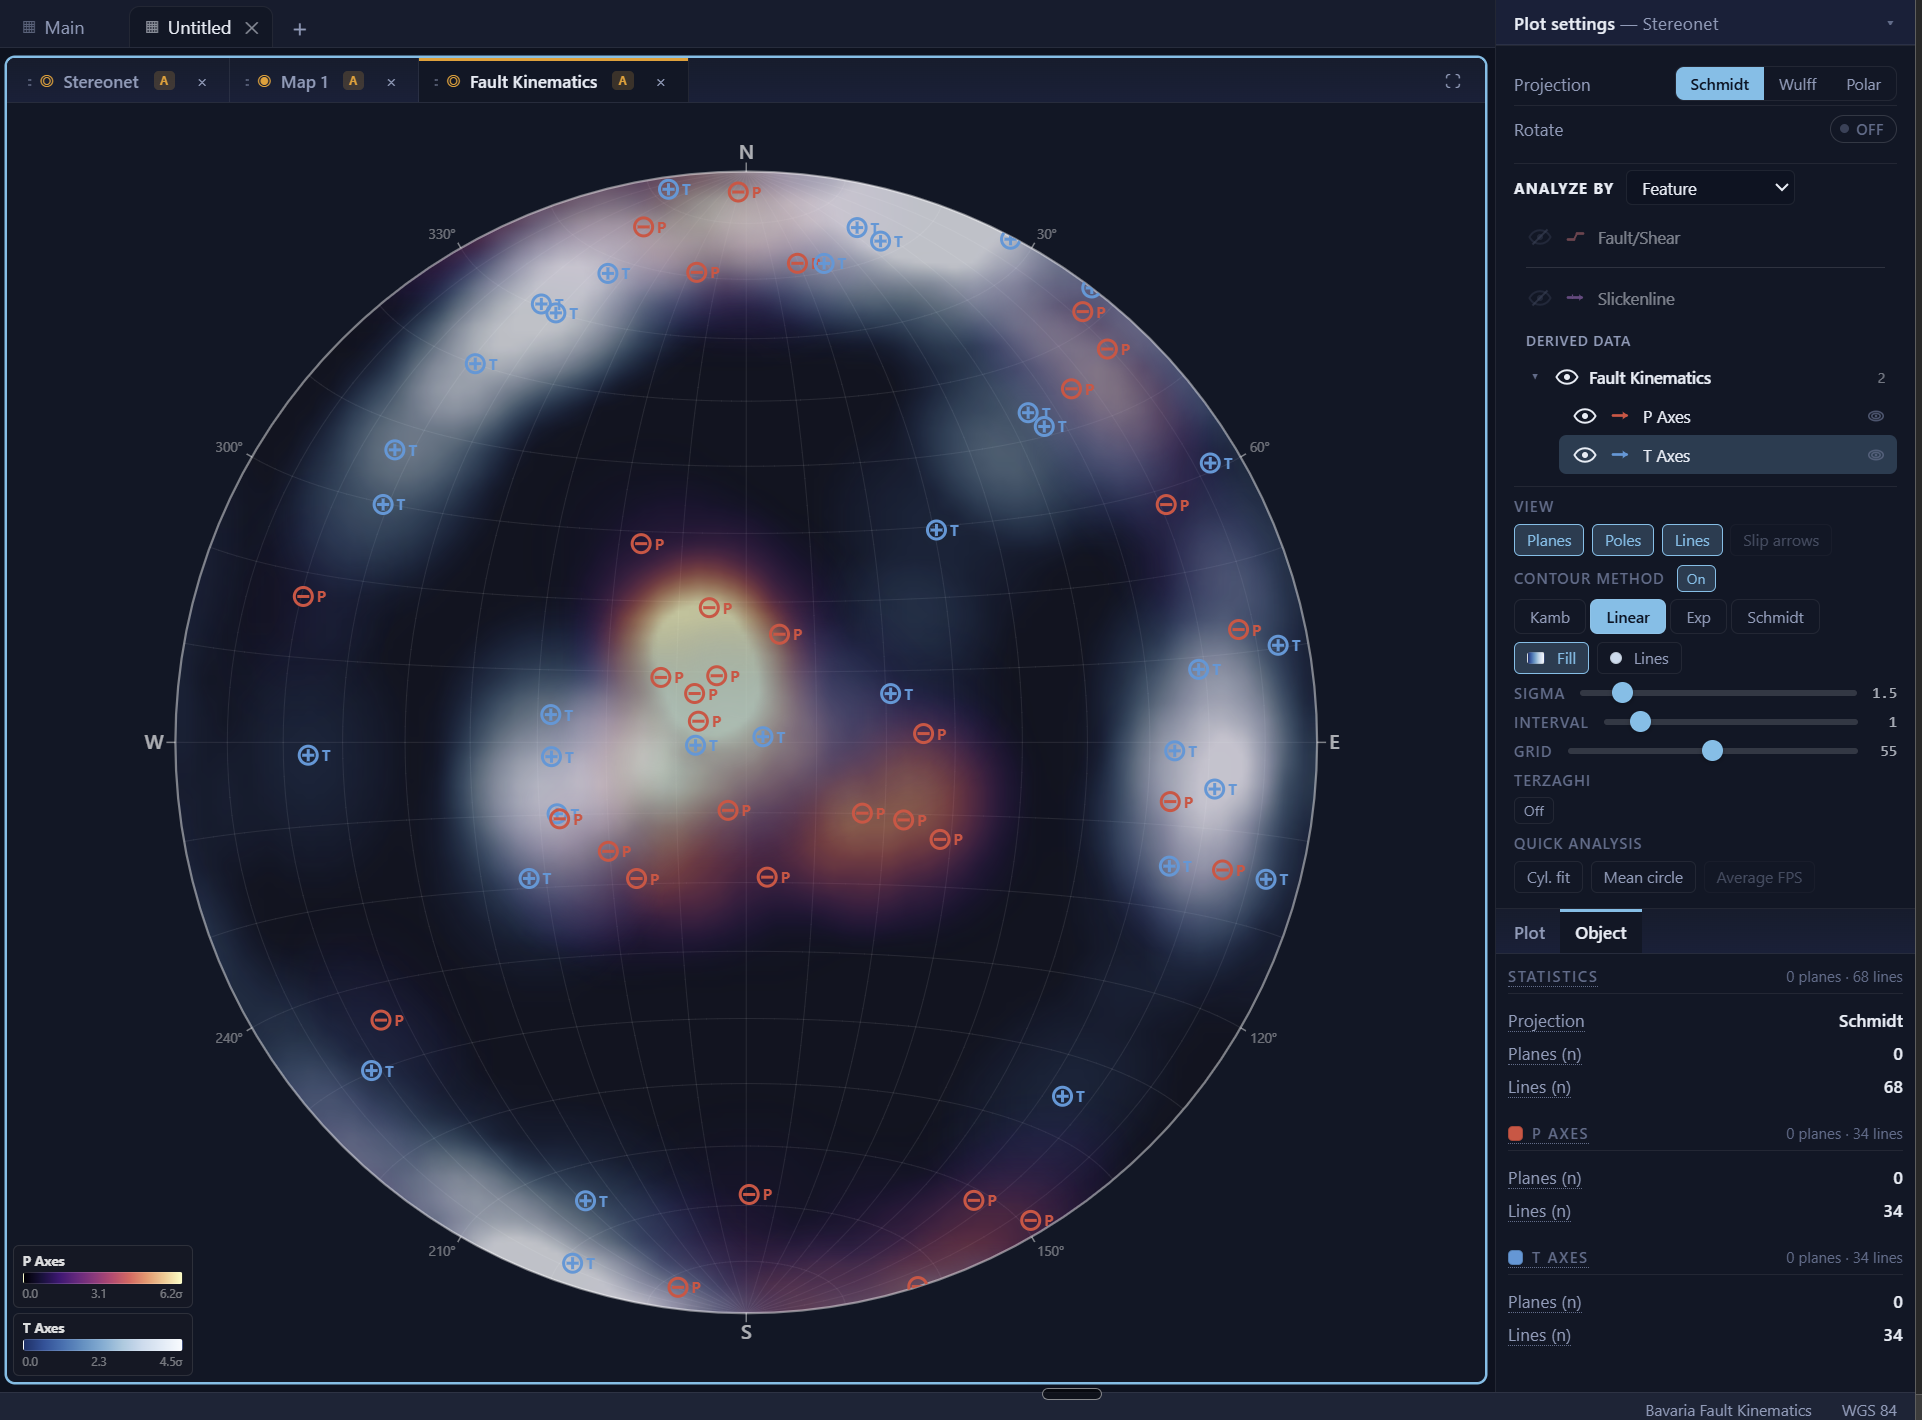The height and width of the screenshot is (1420, 1922).
Task: Run Cyl. fit quick analysis
Action: (1548, 878)
